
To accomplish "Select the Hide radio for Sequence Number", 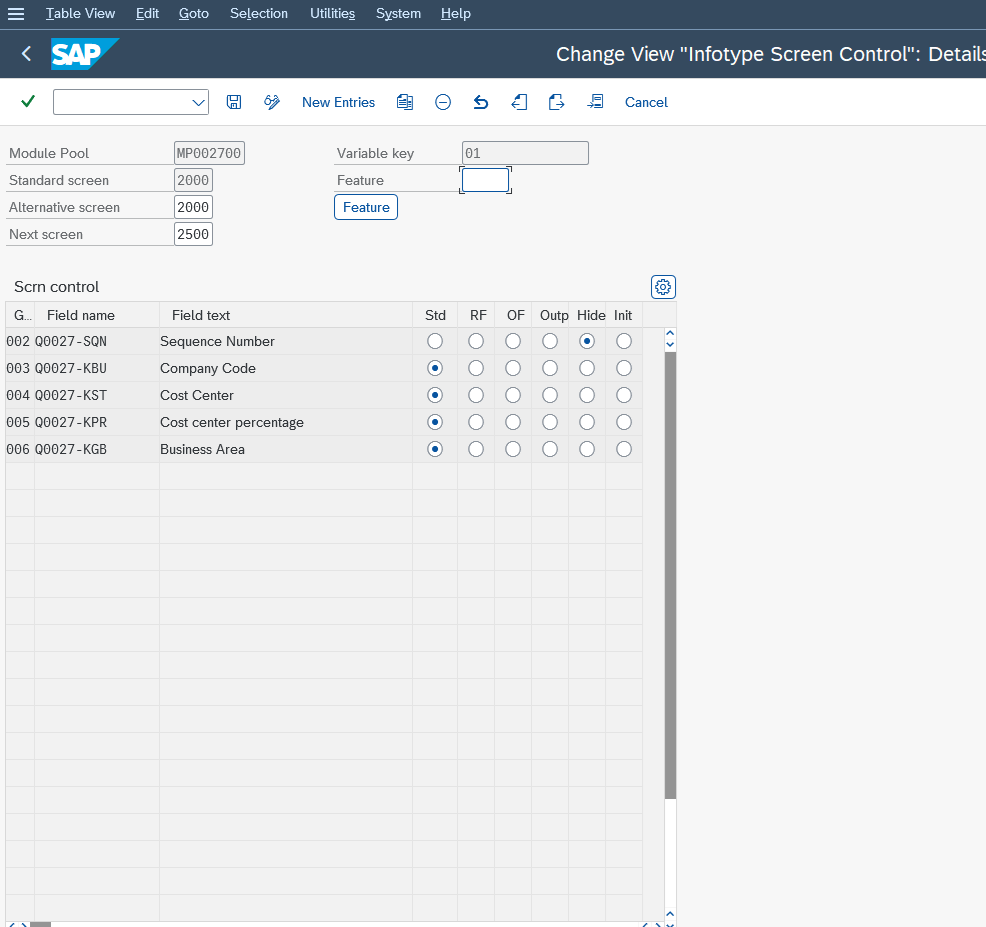I will click(x=587, y=341).
